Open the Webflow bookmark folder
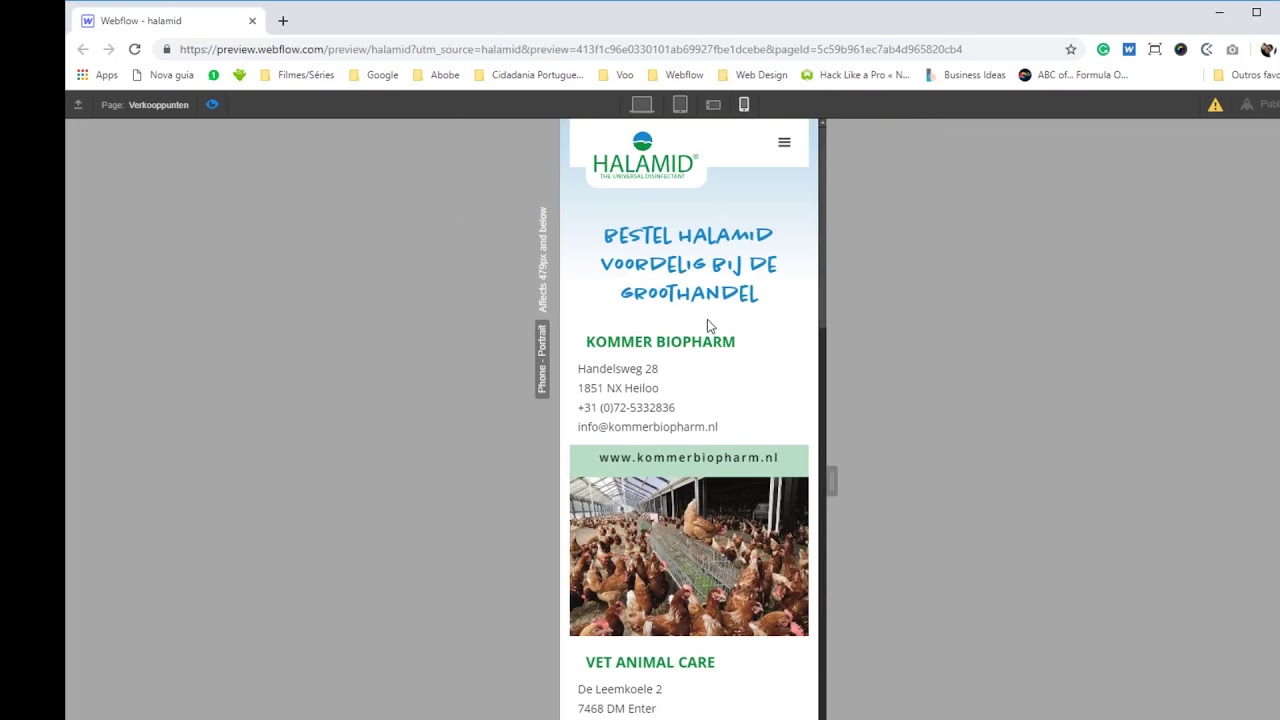The height and width of the screenshot is (720, 1280). (x=675, y=75)
